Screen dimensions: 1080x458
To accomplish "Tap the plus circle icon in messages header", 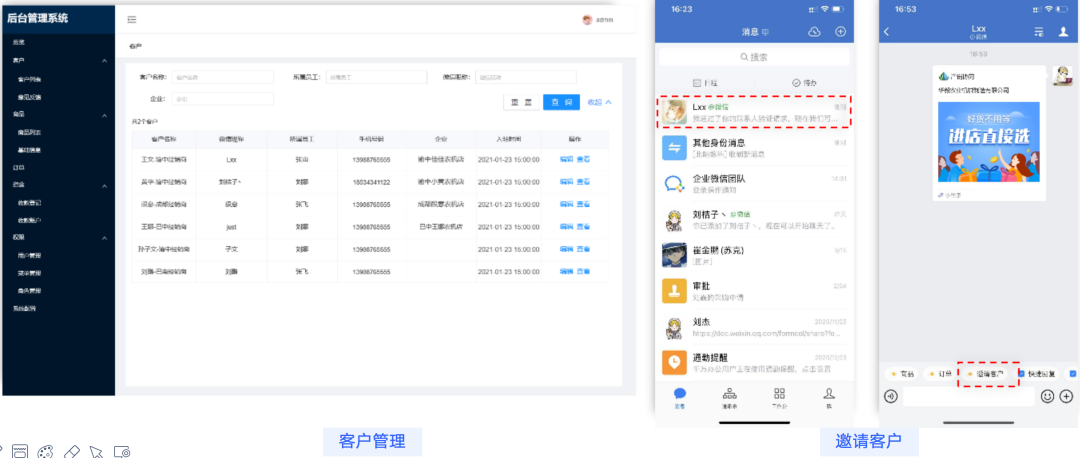I will pos(840,32).
